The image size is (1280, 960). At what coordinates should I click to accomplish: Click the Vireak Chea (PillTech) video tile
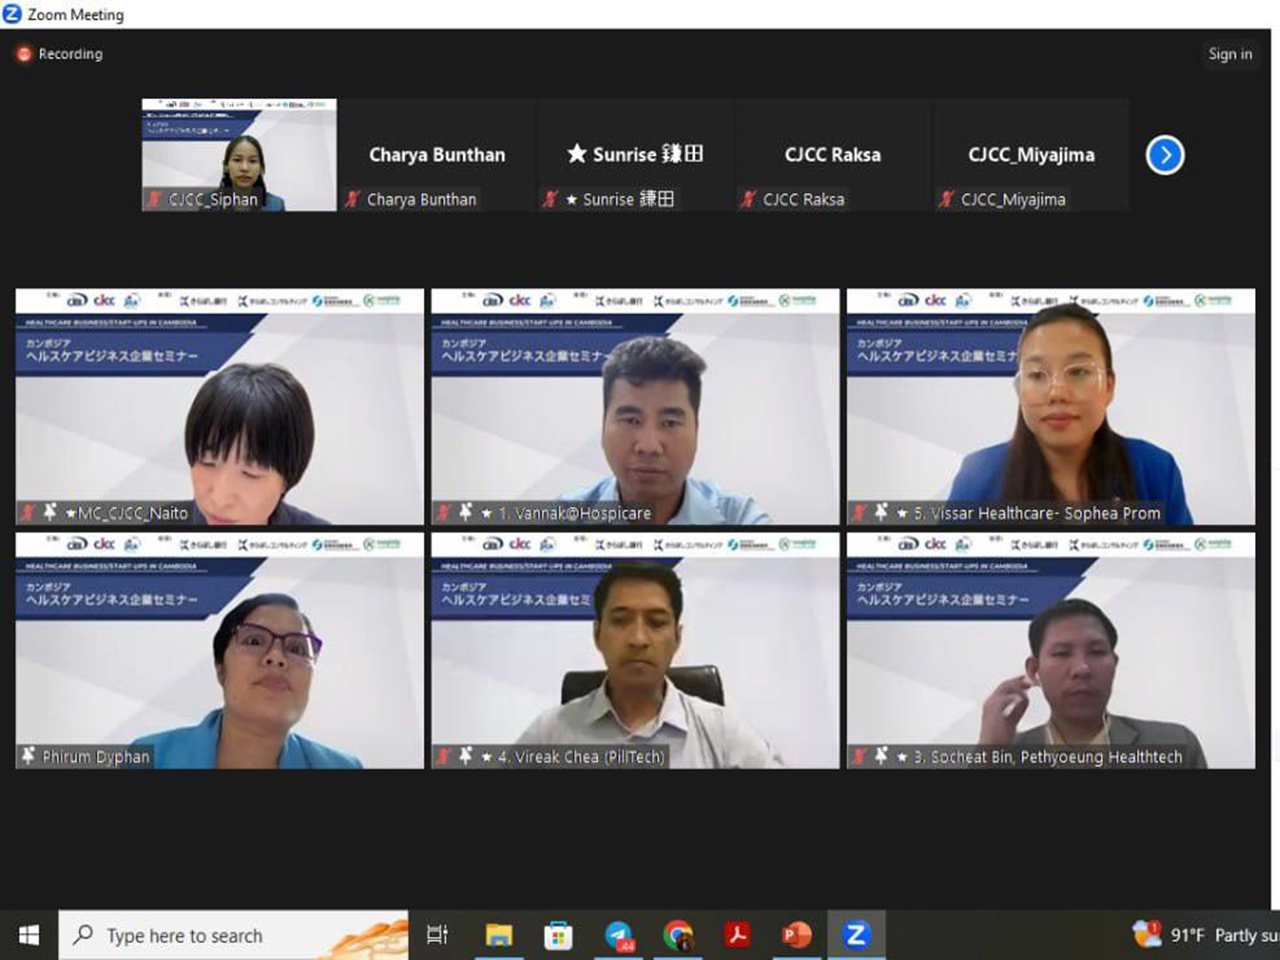[x=635, y=650]
